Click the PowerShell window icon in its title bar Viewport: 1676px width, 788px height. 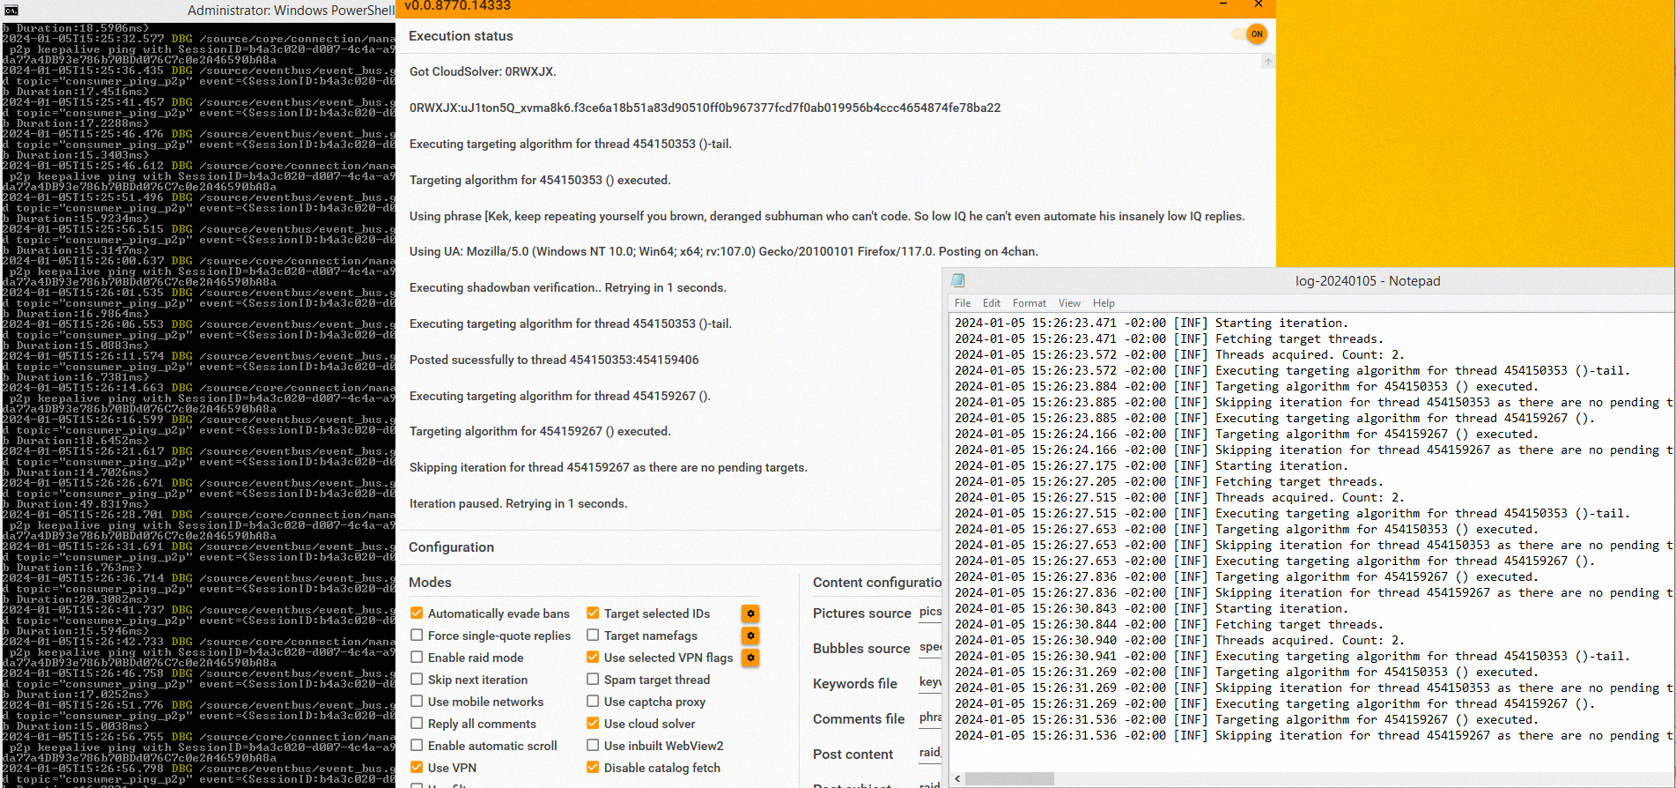click(11, 10)
